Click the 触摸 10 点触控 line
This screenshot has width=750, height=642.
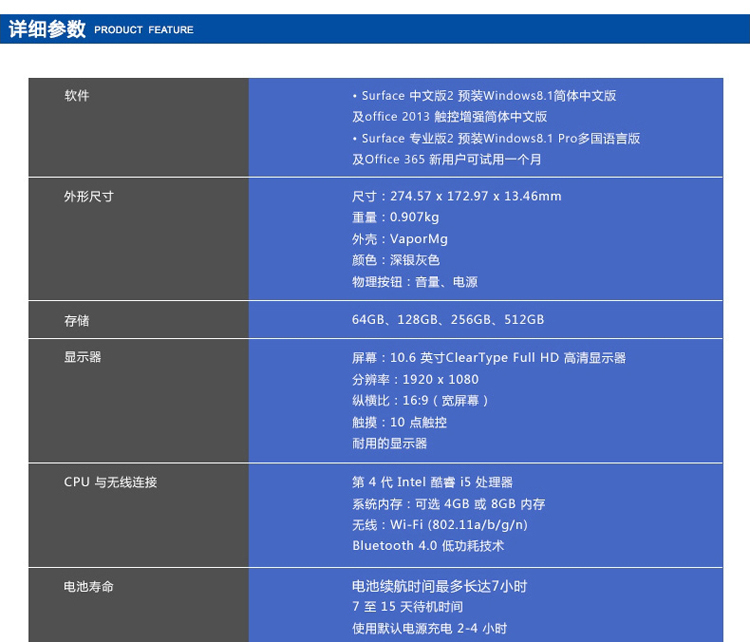[x=399, y=422]
